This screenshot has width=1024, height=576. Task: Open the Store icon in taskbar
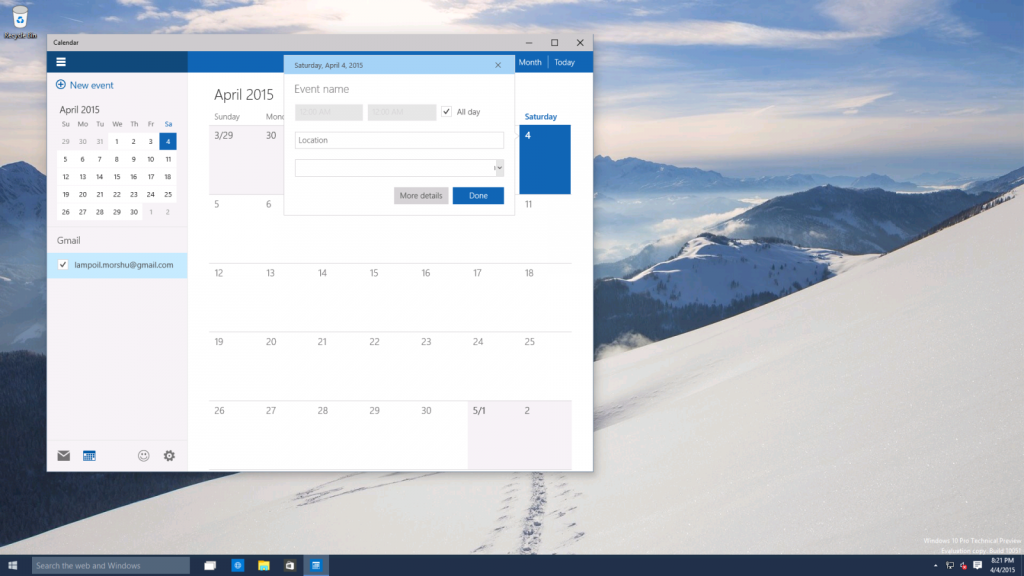pos(290,566)
